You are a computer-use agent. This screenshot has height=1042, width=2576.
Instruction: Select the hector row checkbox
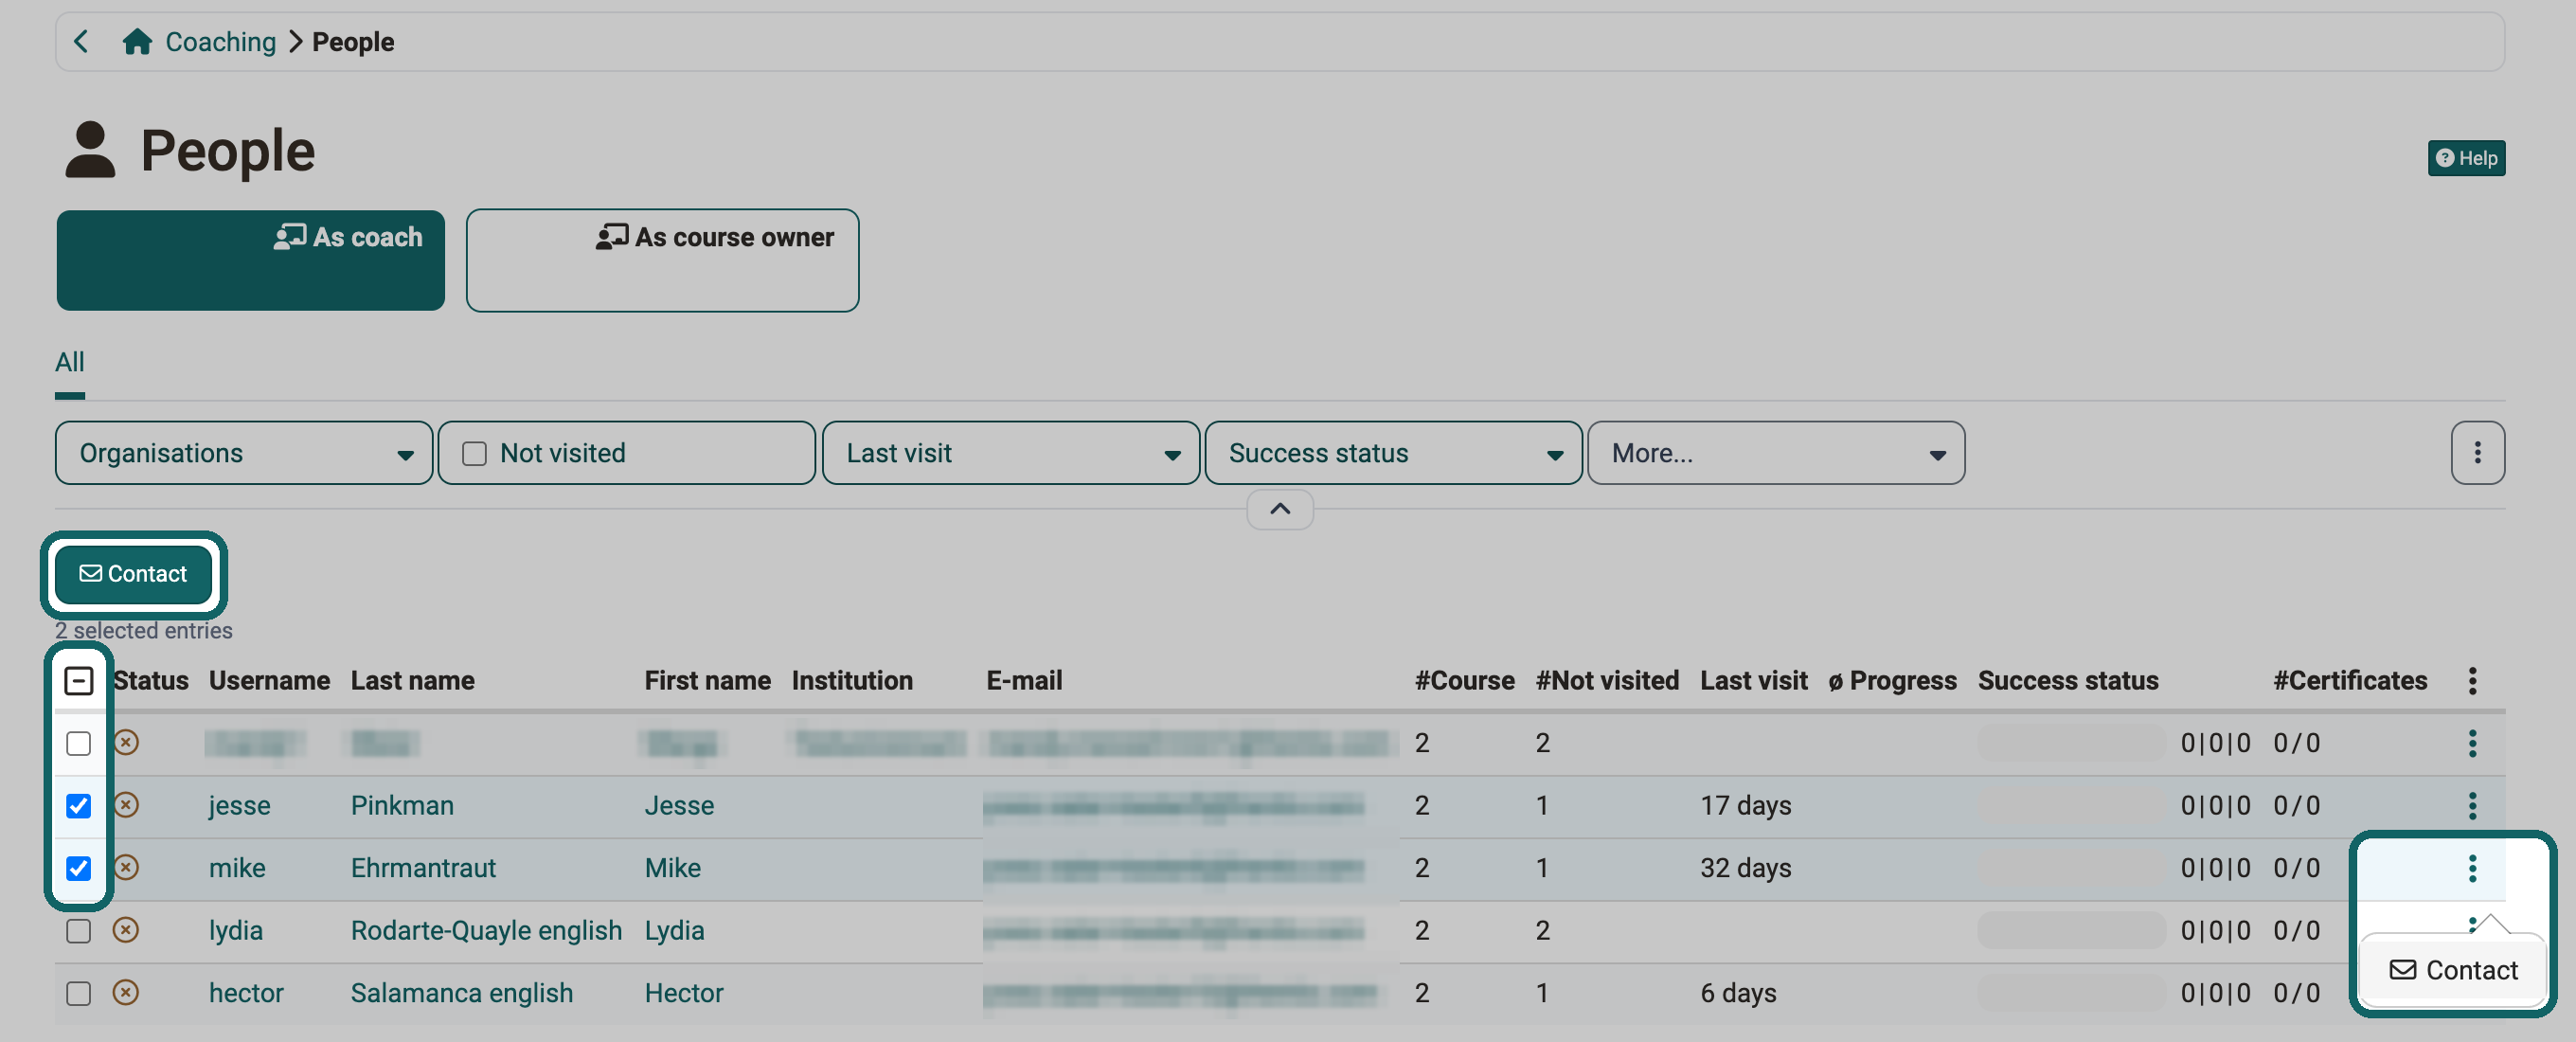point(78,993)
